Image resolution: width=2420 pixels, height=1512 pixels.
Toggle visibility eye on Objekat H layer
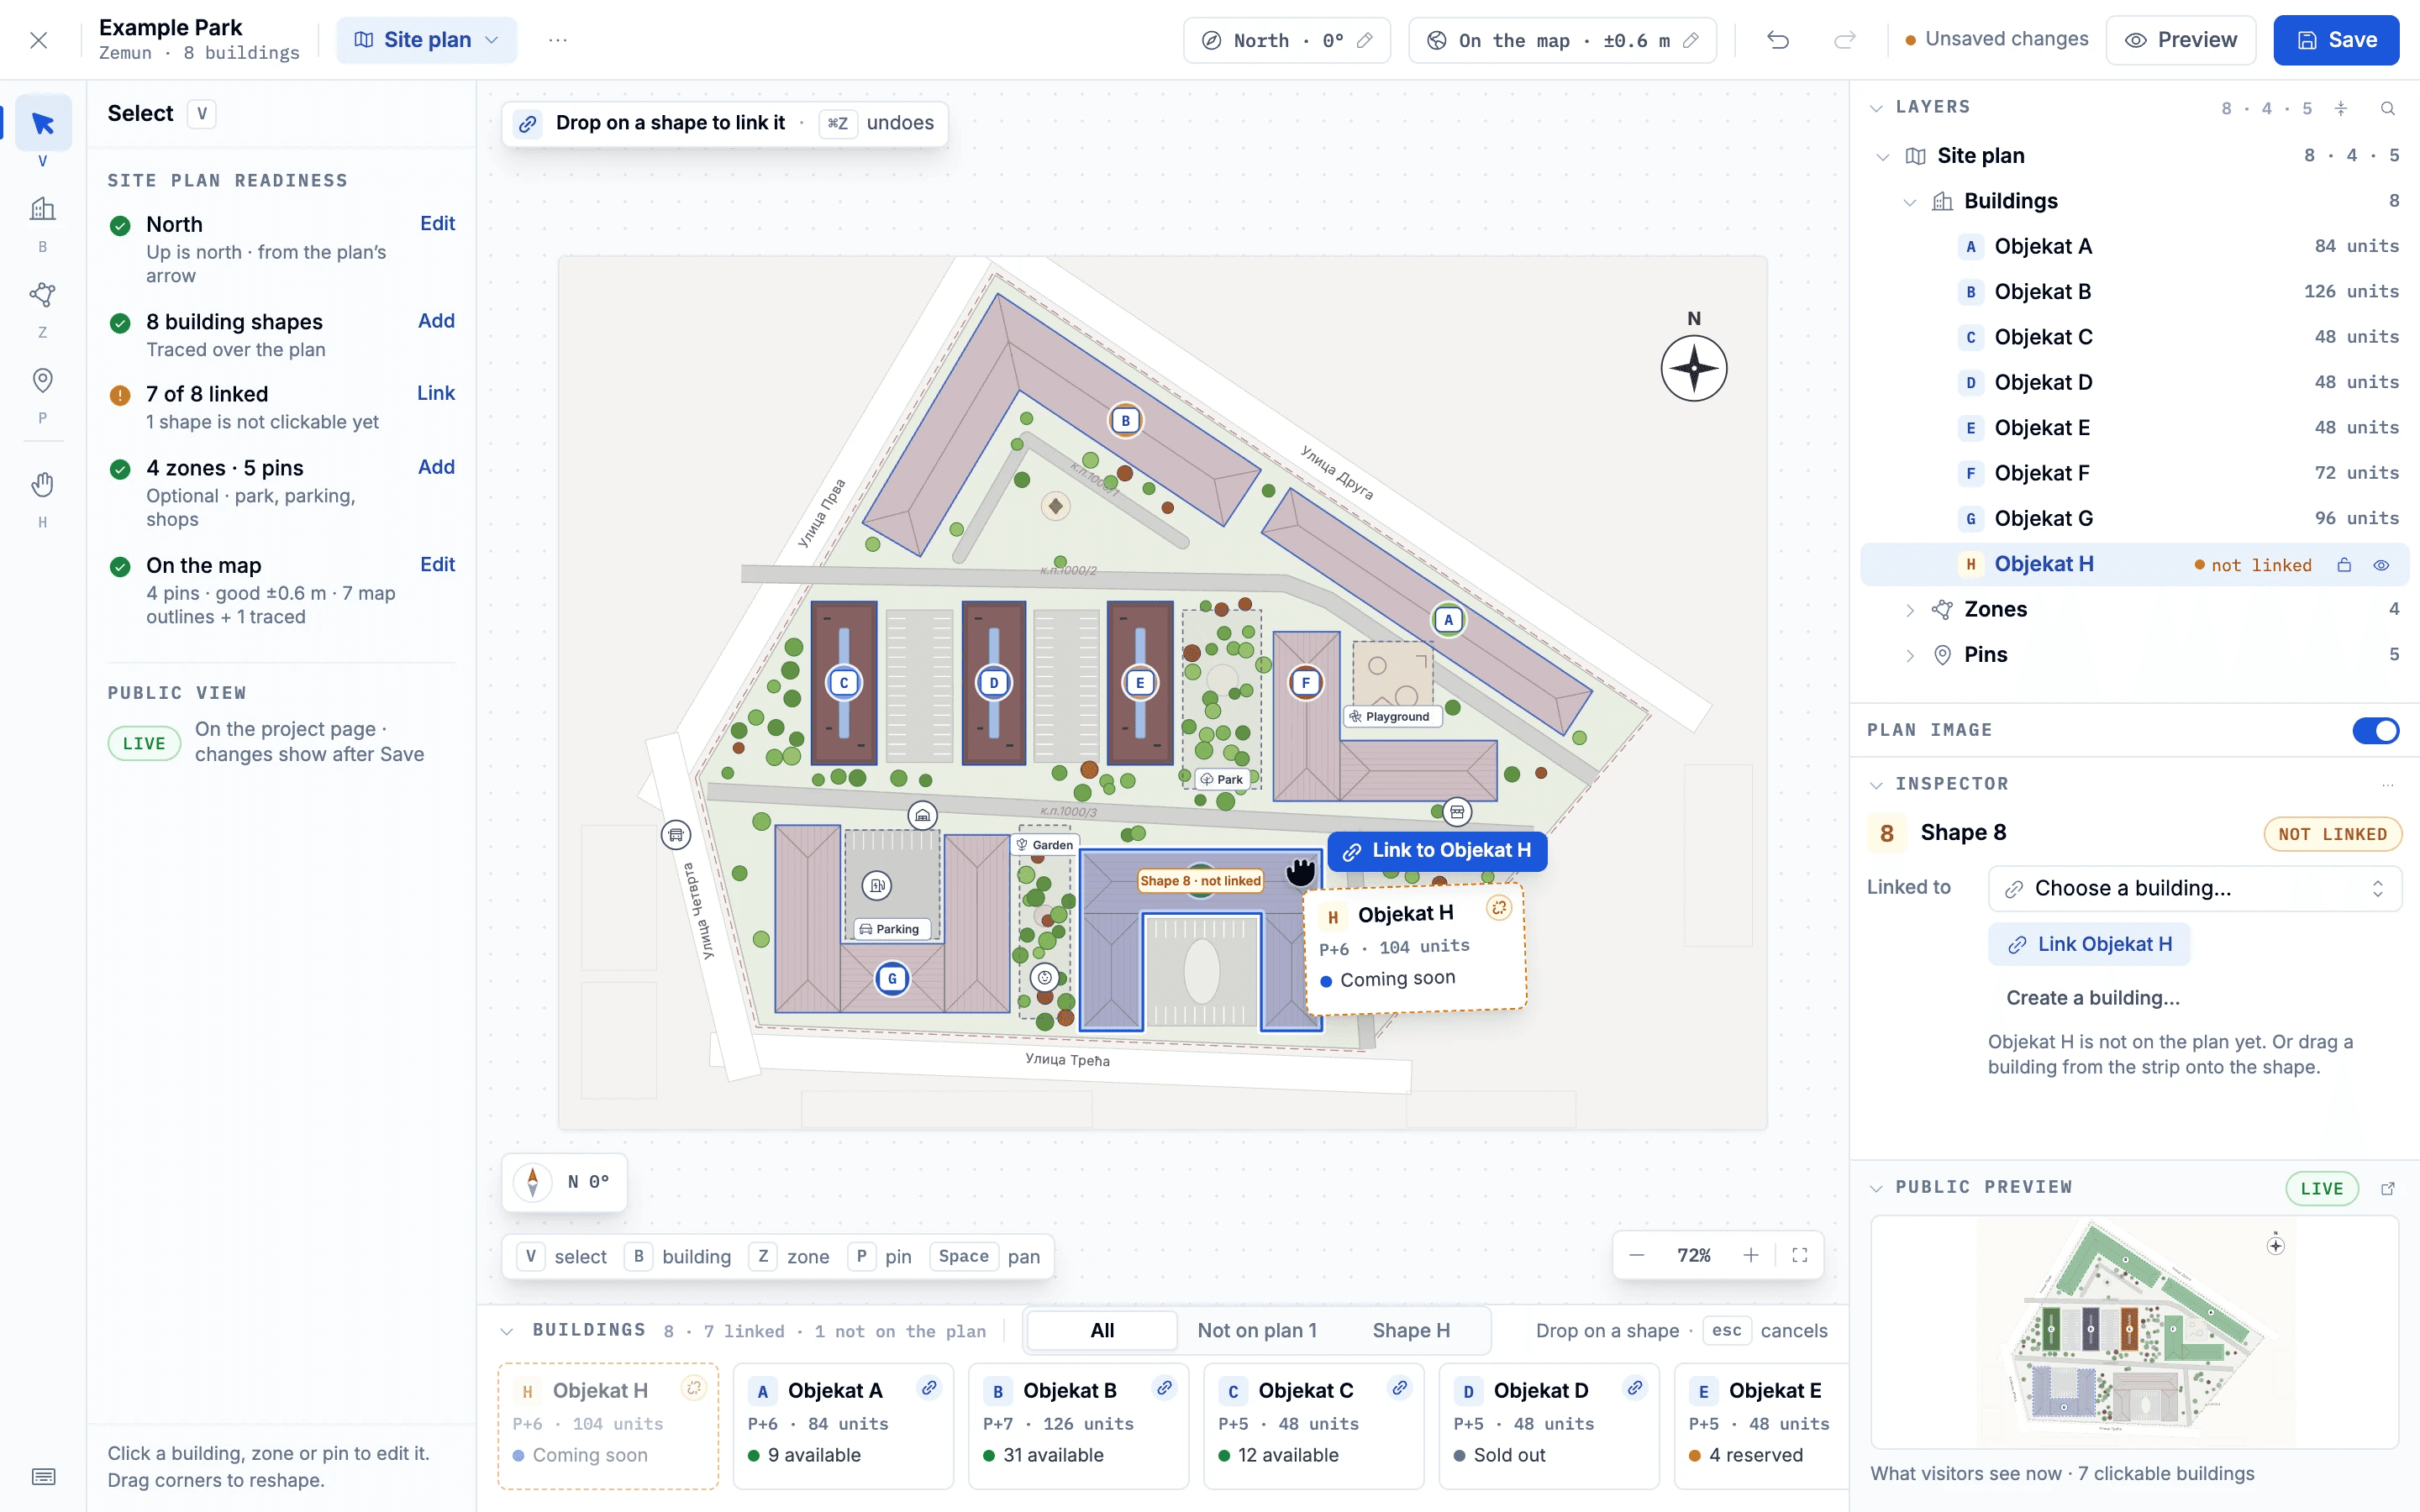2382,565
